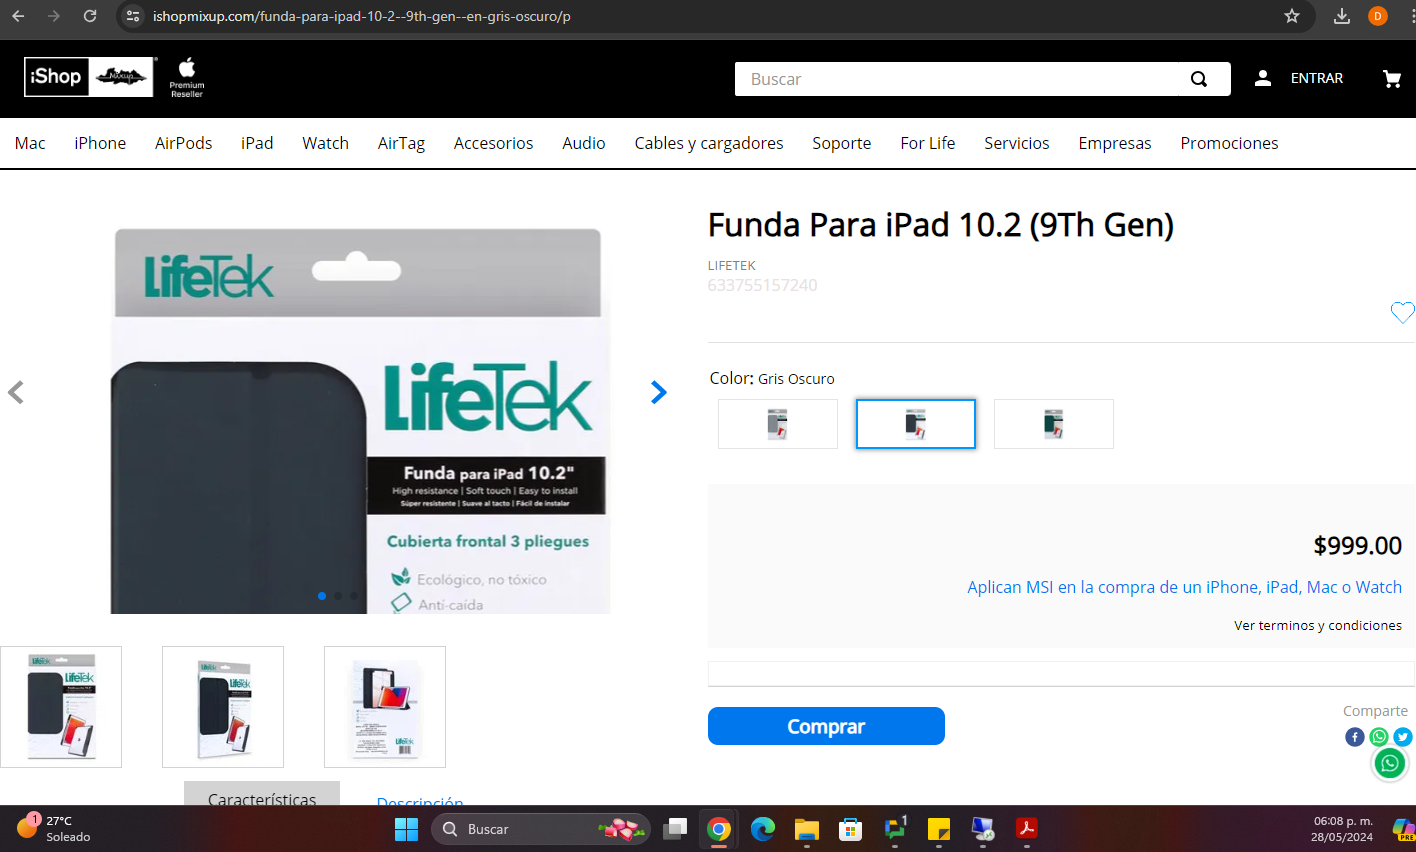1416x852 pixels.
Task: Select second carousel dot indicator
Action: [x=338, y=596]
